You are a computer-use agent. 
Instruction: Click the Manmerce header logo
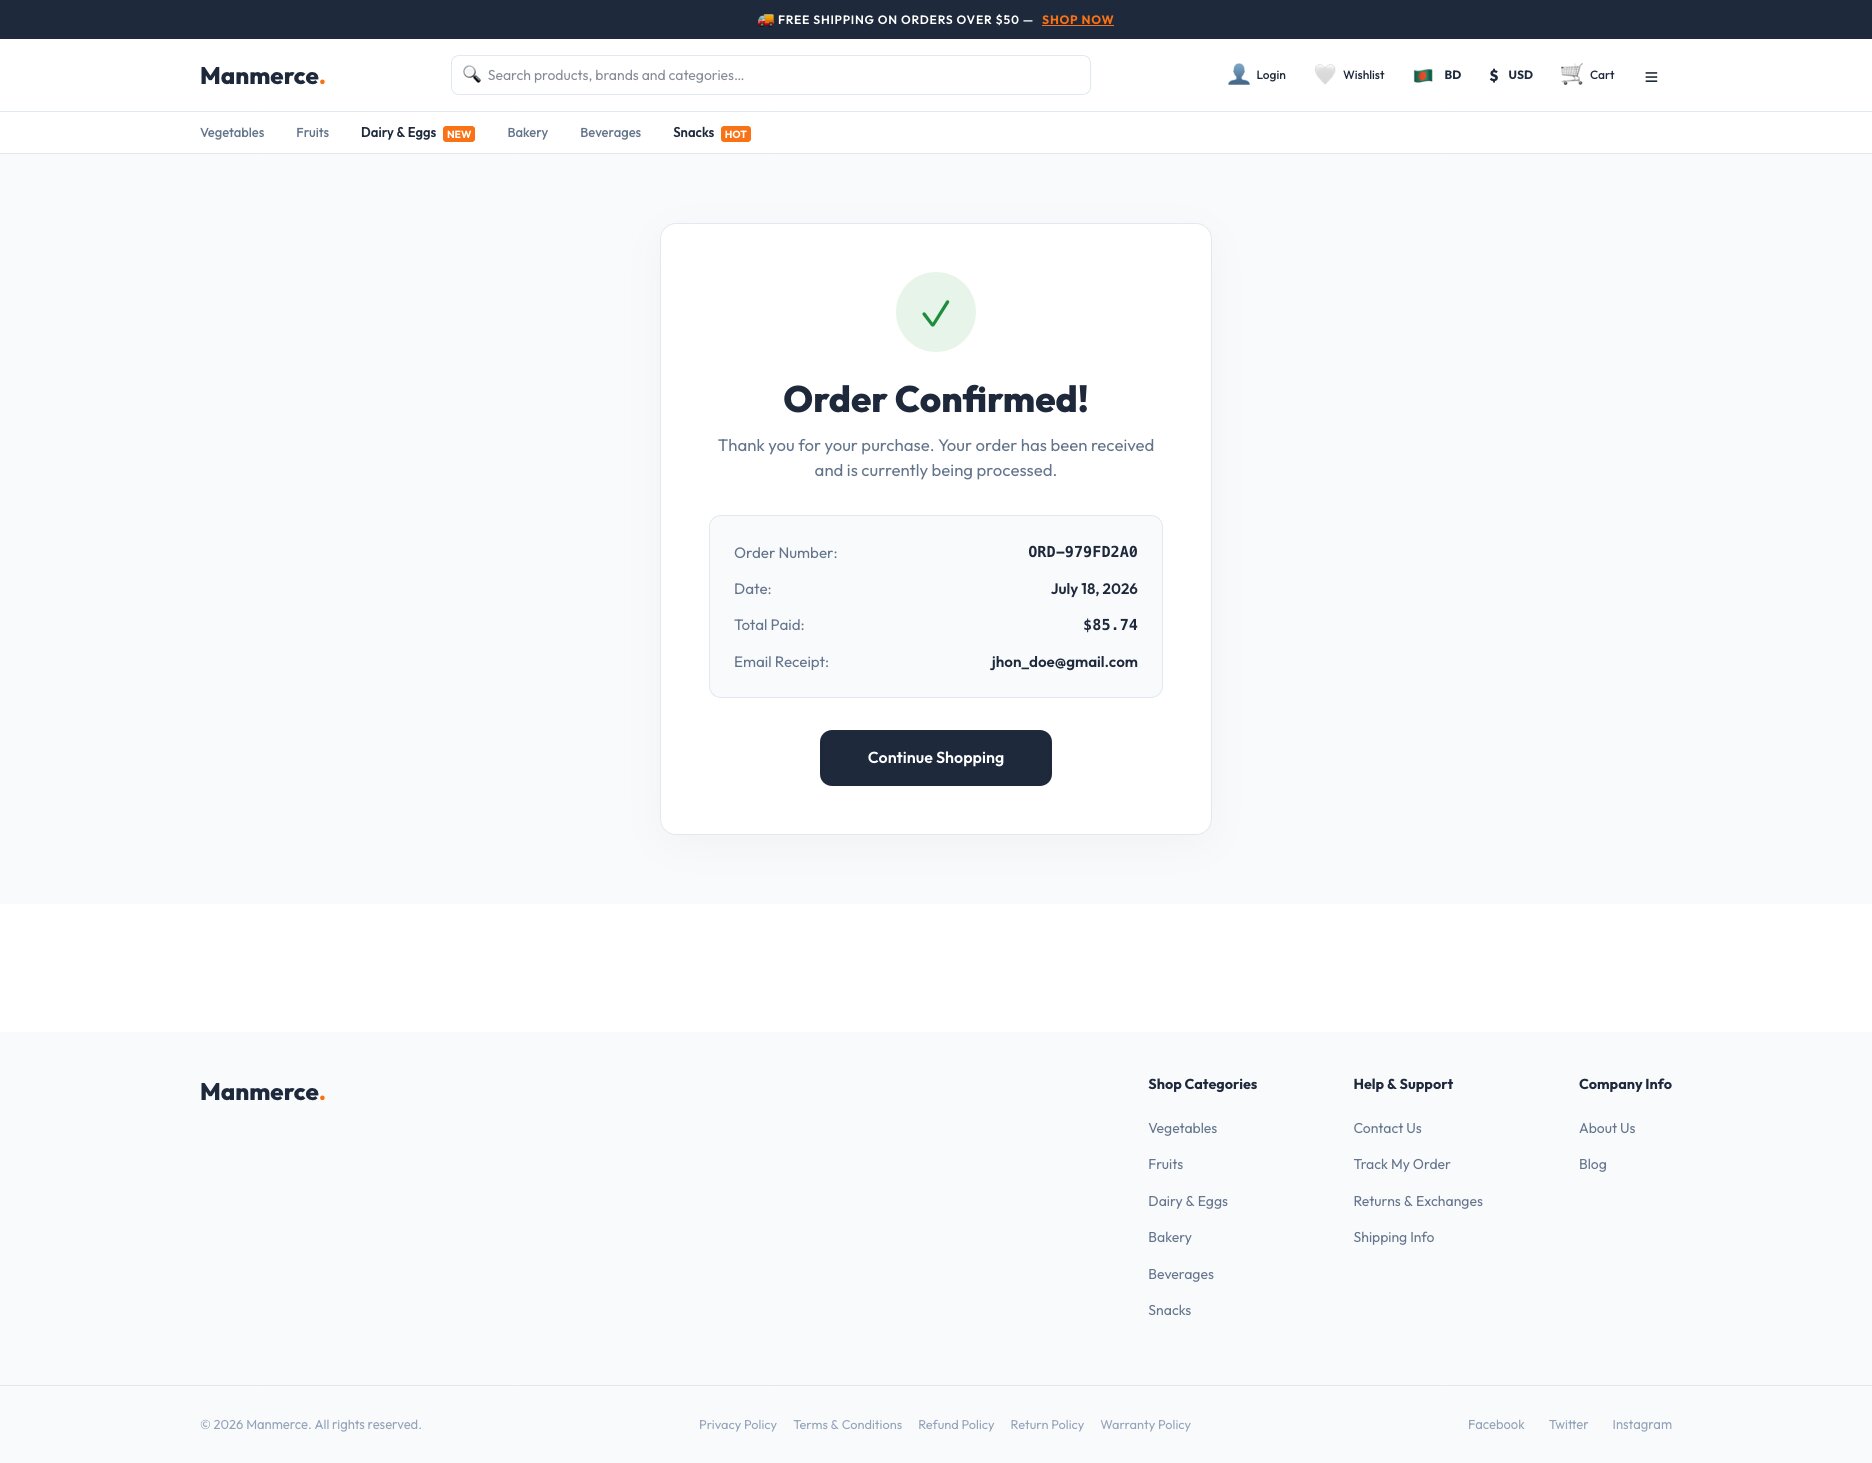pyautogui.click(x=262, y=76)
